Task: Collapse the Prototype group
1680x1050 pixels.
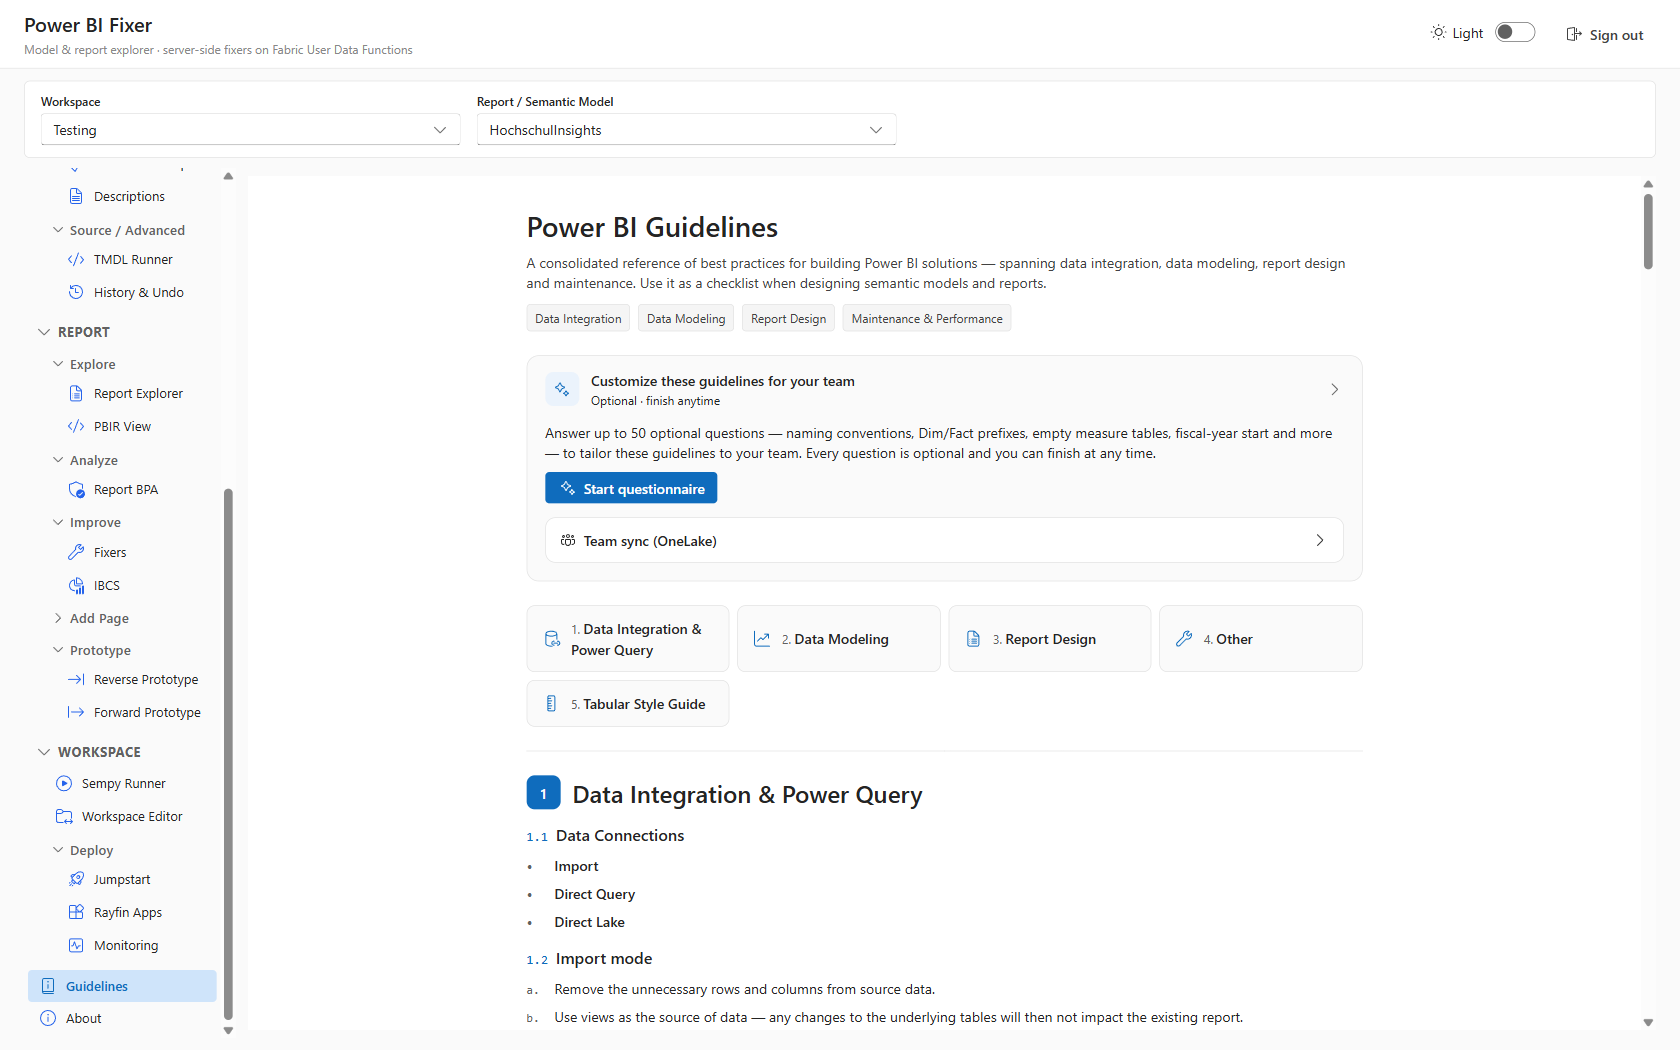Action: pyautogui.click(x=58, y=650)
